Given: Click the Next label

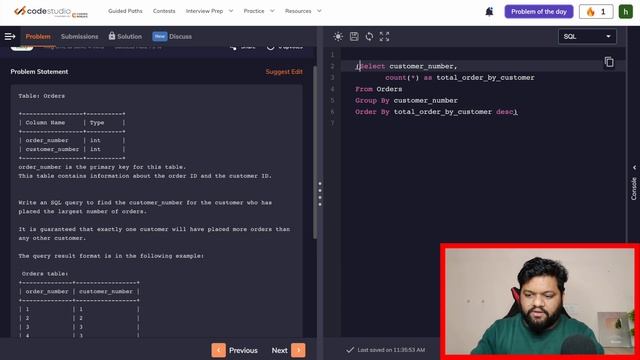Looking at the screenshot, I should click(280, 350).
